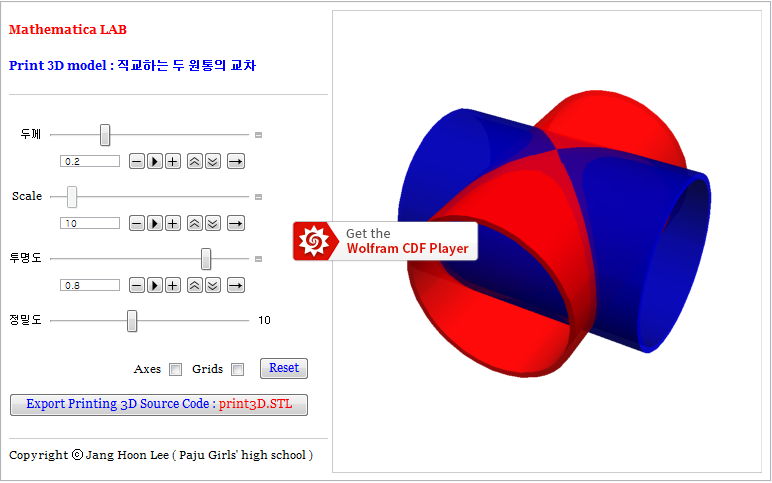Click the Copyright Jang Hoon Lee text
Screen dimensions: 772x483
[161, 455]
